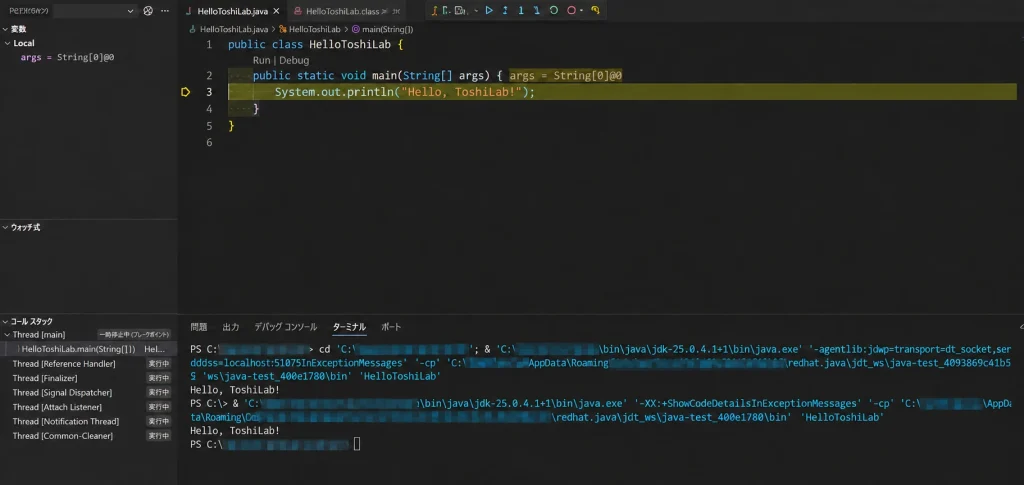Open the dropdown arrow beside Stop
The image size is (1024, 485).
581,10
